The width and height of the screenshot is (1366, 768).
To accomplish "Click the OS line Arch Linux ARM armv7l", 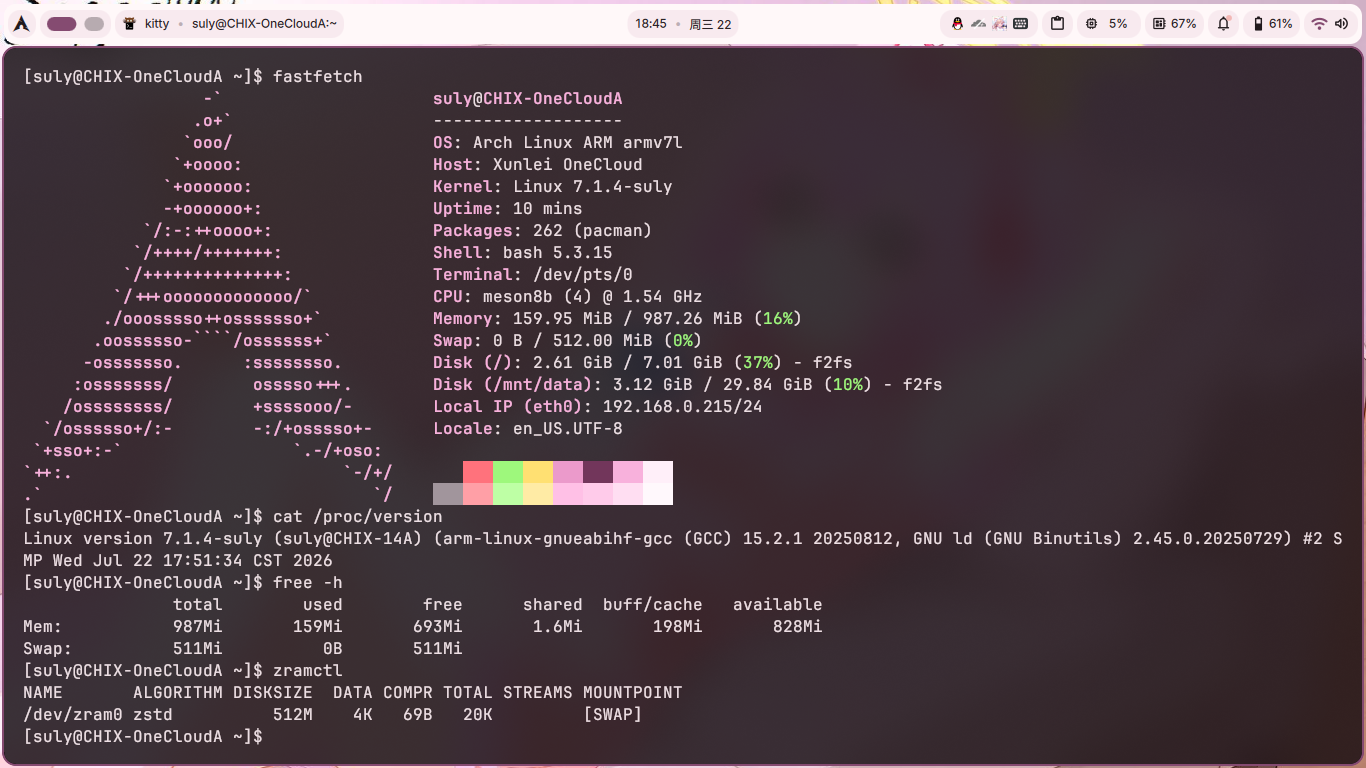I will coord(558,143).
